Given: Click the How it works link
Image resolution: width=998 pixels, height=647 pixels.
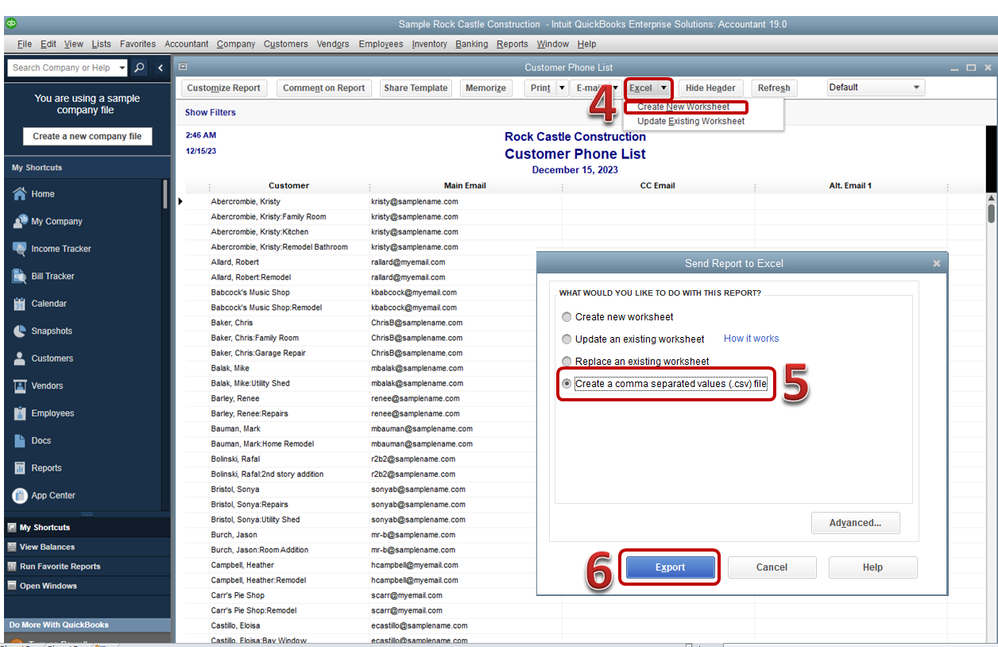Looking at the screenshot, I should pos(751,338).
